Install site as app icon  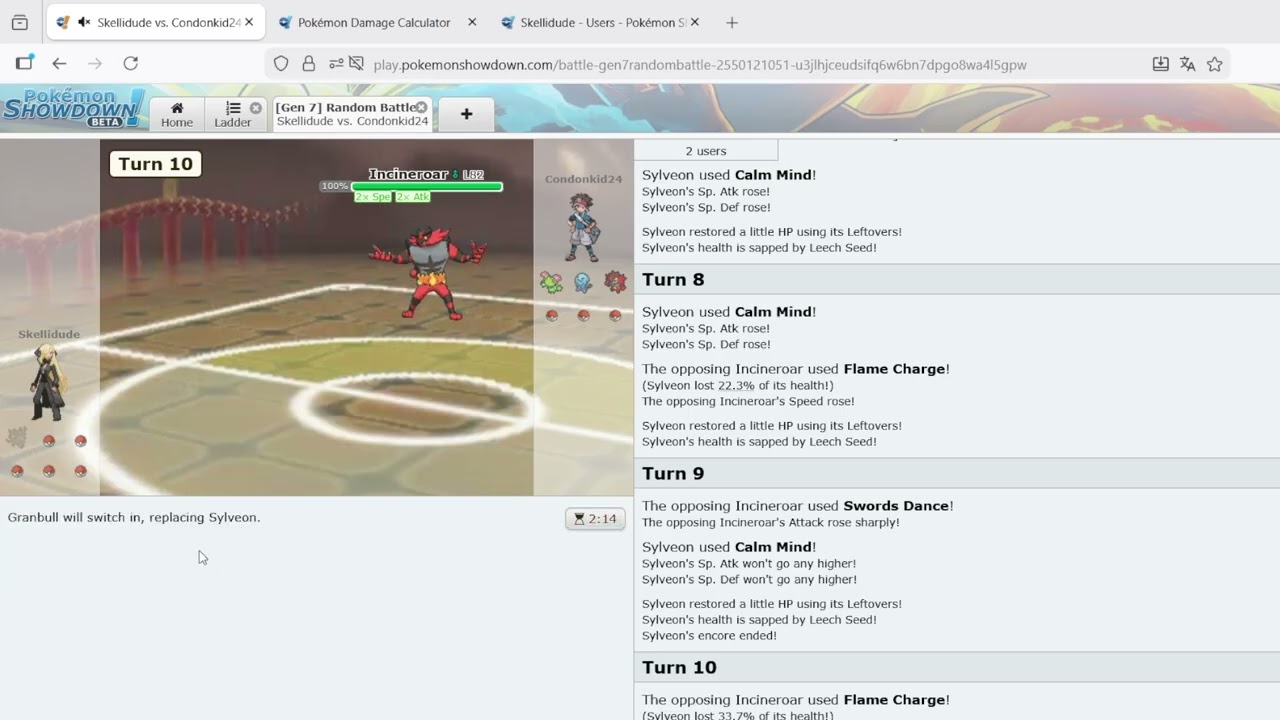(1160, 64)
